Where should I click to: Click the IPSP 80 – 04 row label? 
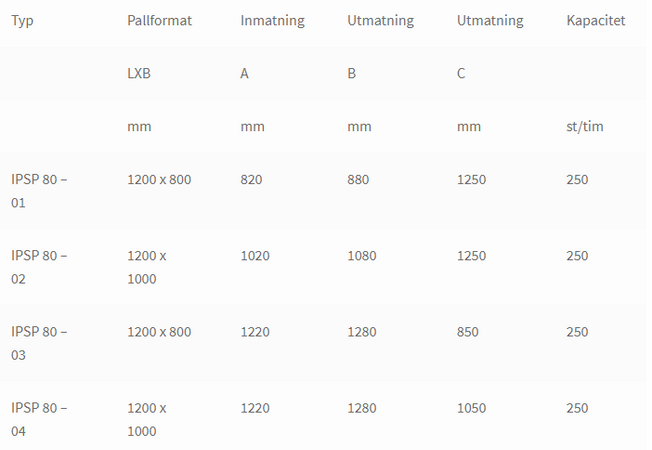click(x=39, y=419)
